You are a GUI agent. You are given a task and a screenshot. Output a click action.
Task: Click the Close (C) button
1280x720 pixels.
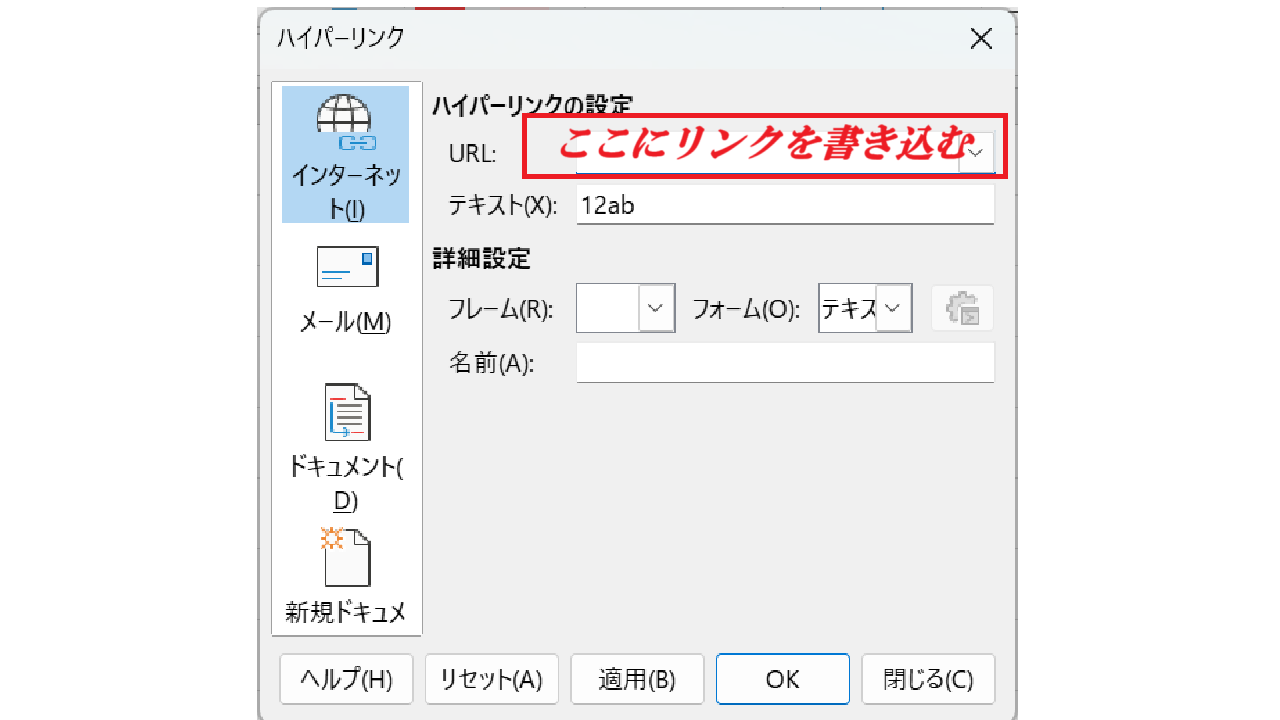[928, 680]
